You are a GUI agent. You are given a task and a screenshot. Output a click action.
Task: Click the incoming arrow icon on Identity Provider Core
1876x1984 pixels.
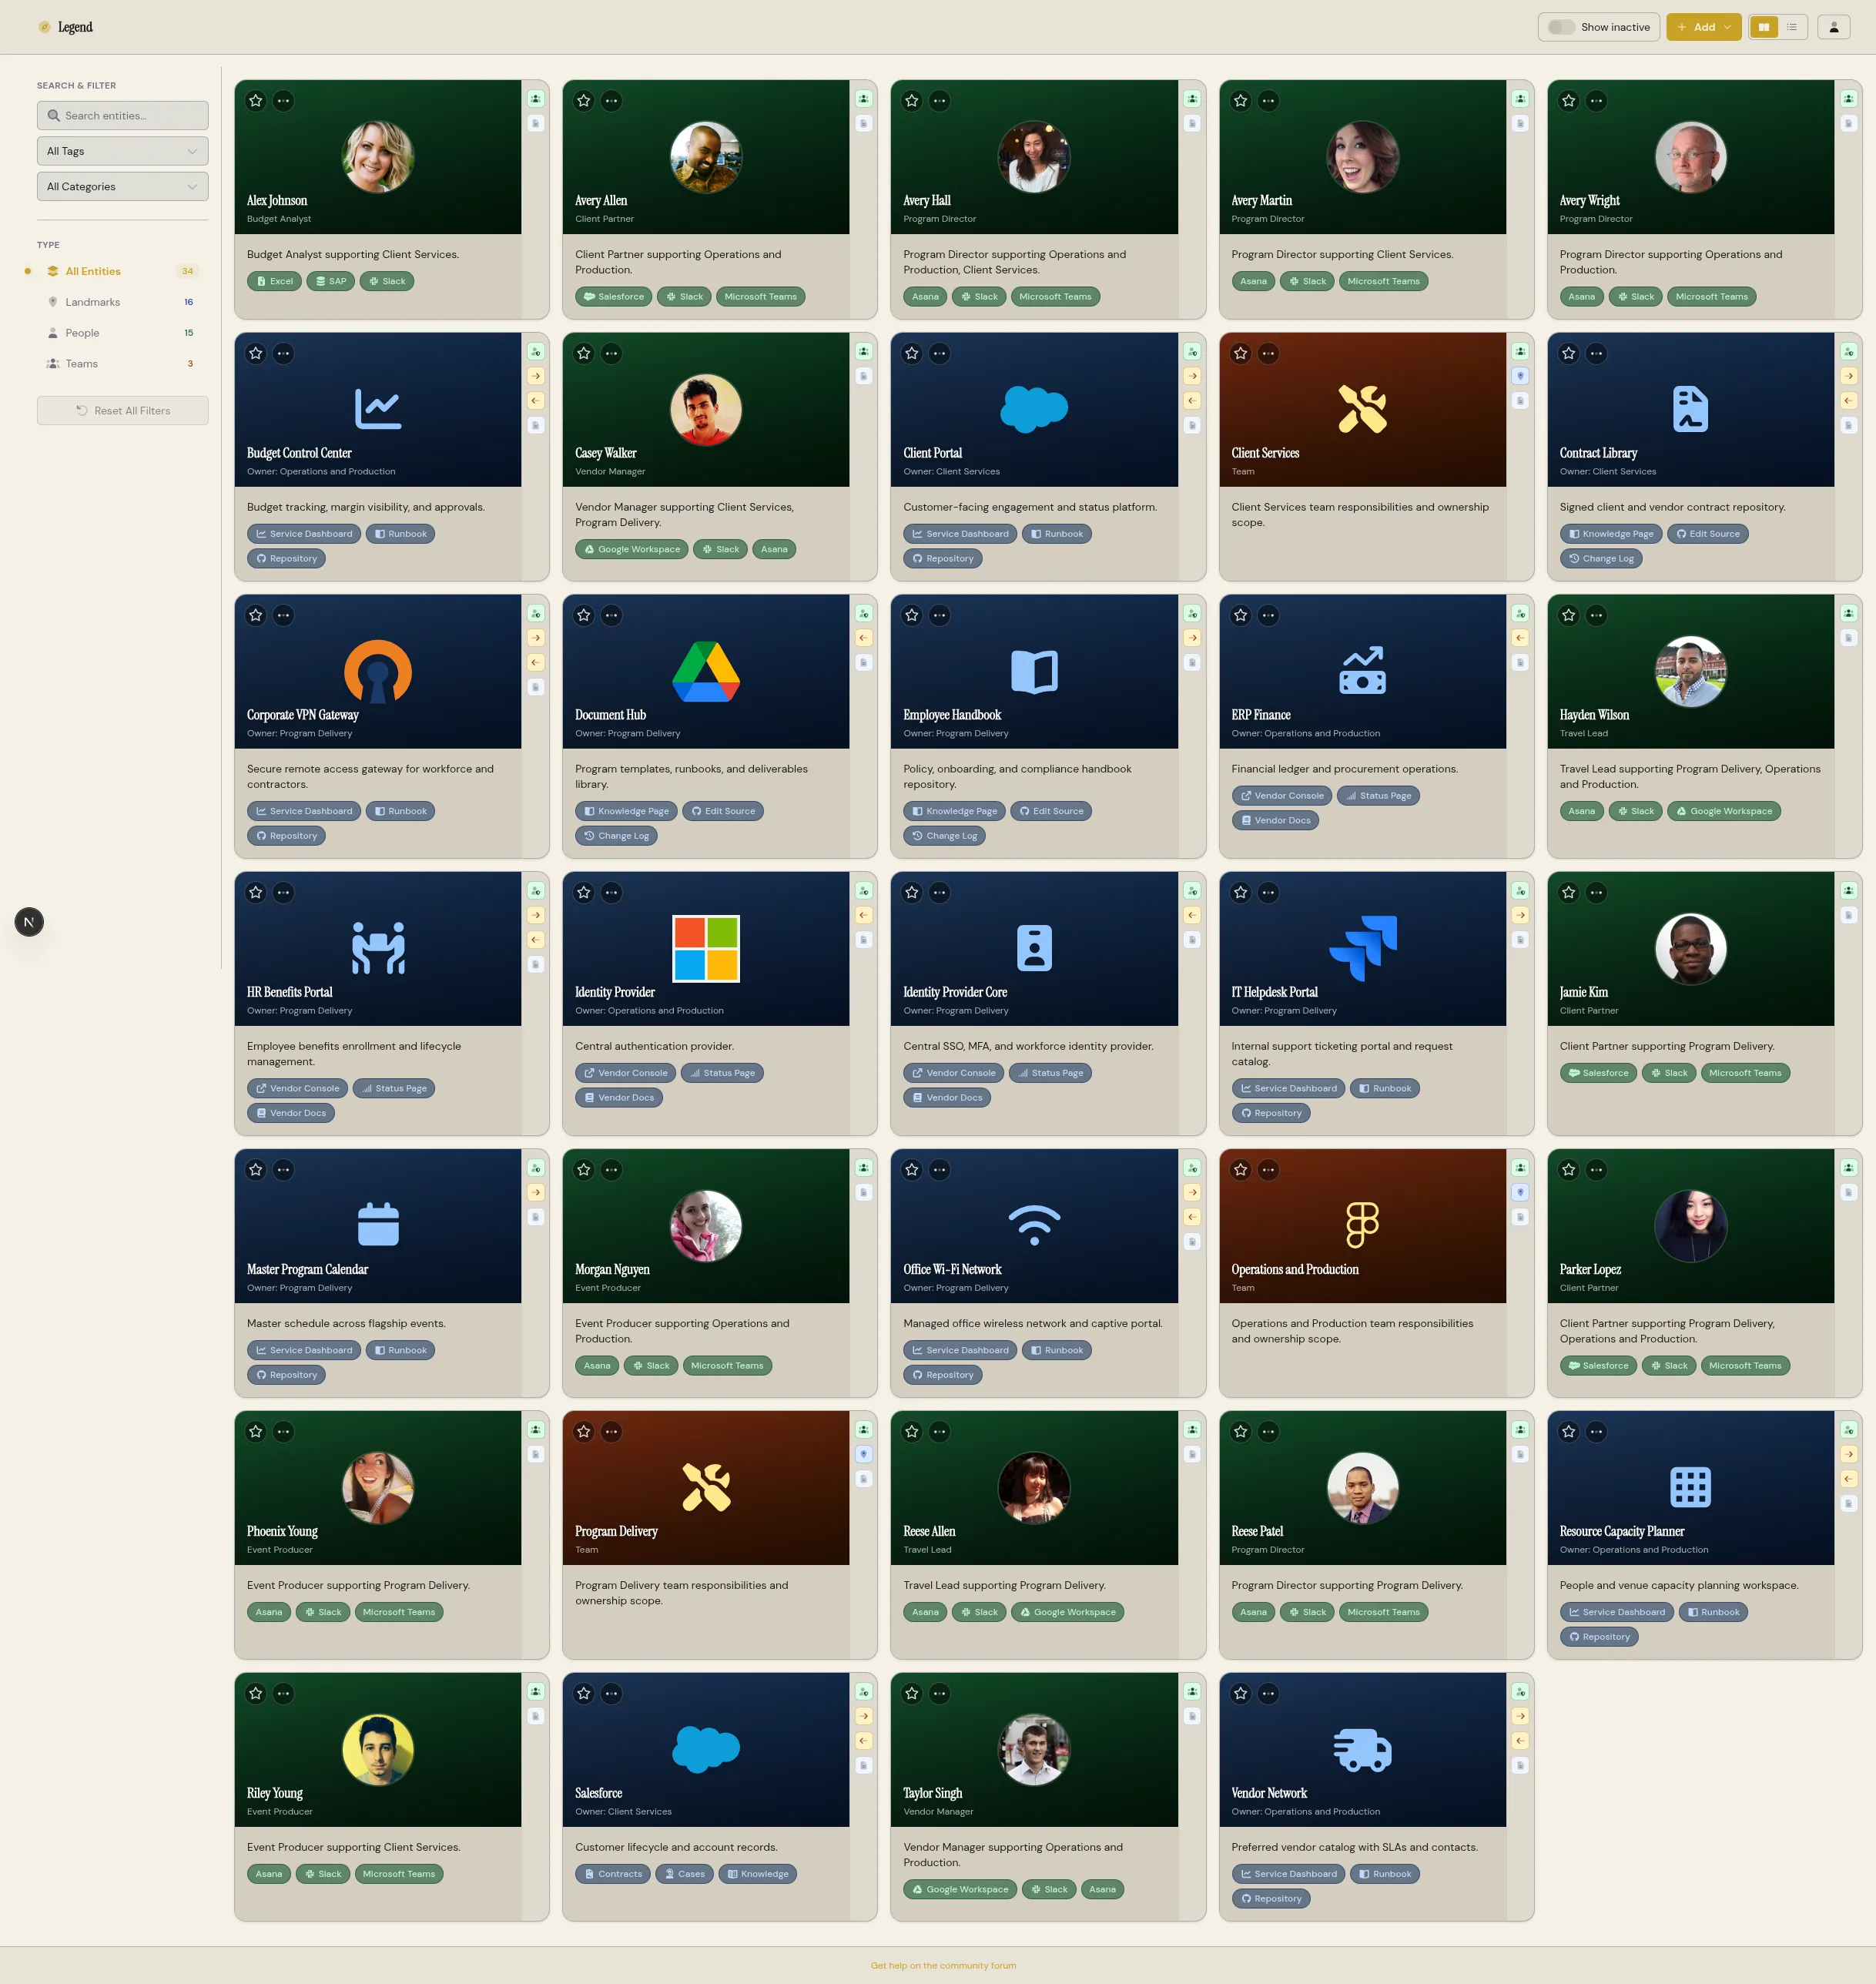pyautogui.click(x=1192, y=916)
